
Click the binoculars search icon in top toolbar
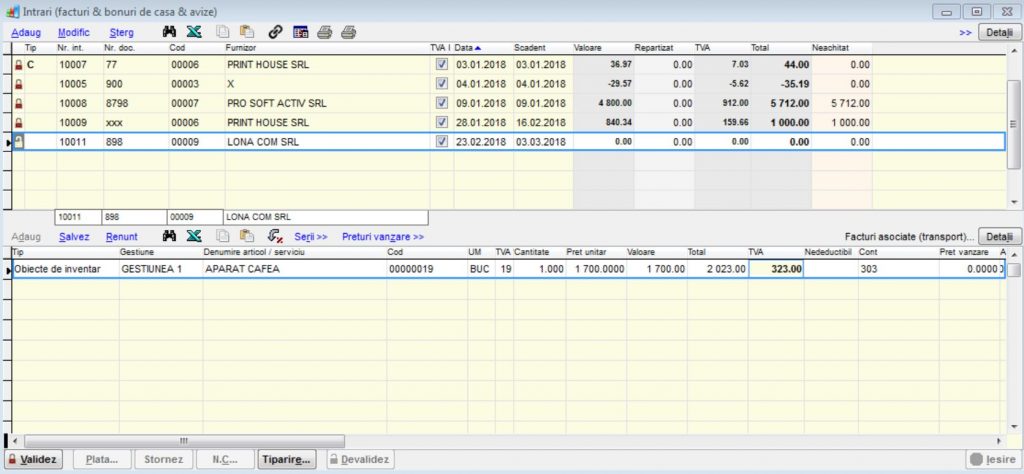(170, 32)
